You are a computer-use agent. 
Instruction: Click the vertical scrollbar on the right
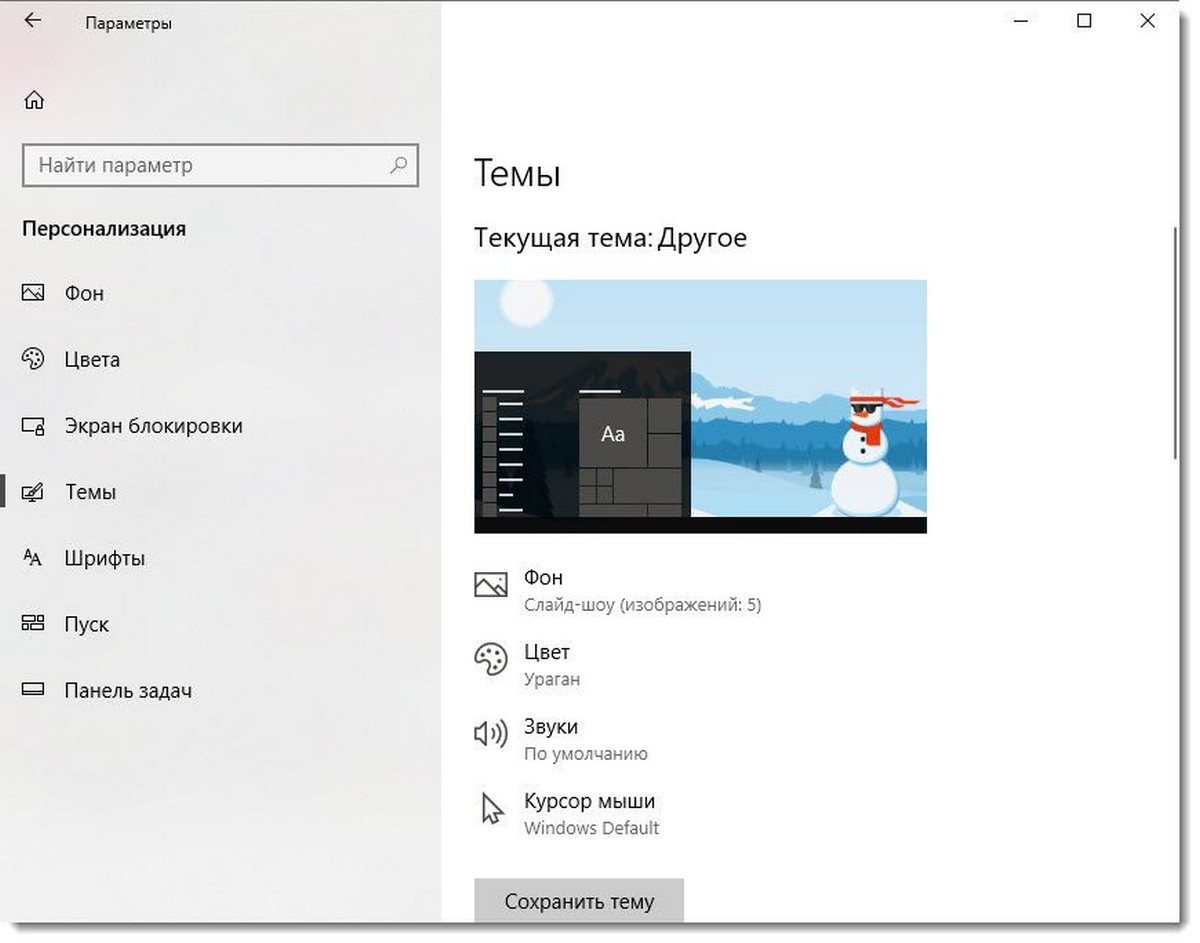[x=1177, y=343]
